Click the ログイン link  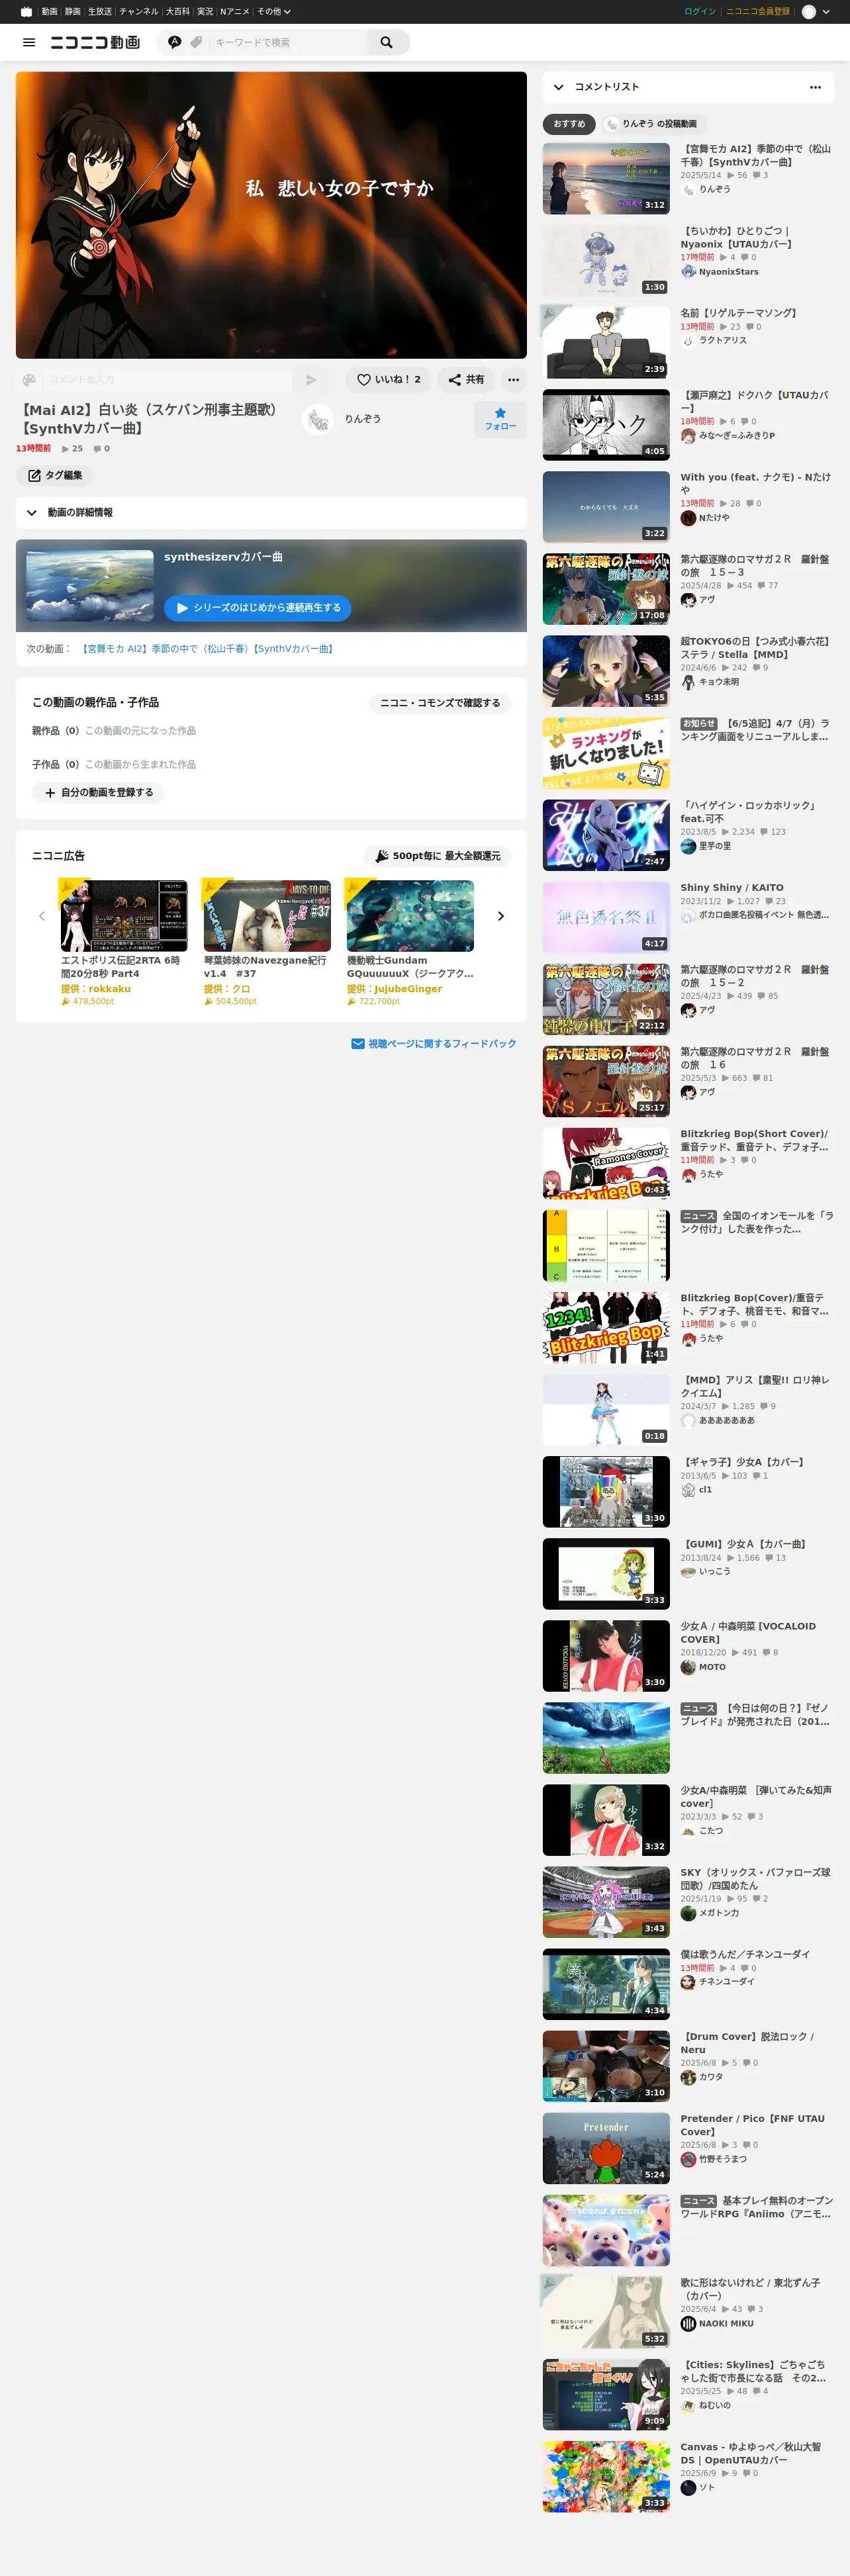700,12
